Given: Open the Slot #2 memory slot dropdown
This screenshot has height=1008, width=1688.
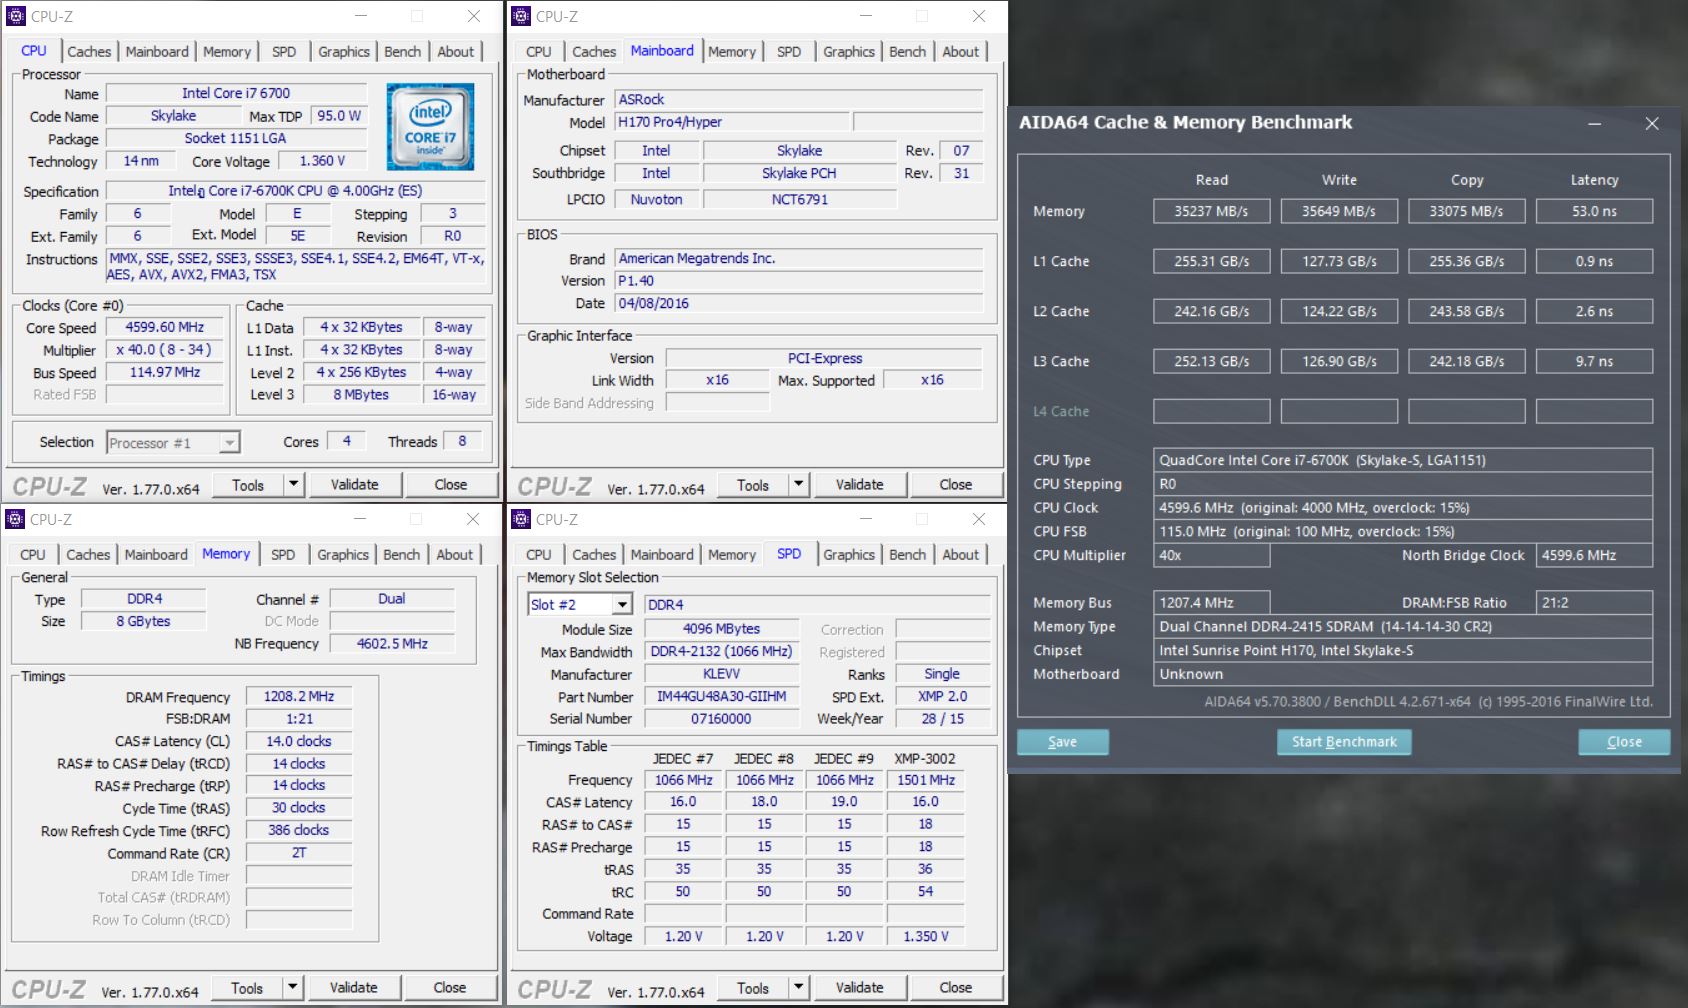Looking at the screenshot, I should (x=622, y=605).
